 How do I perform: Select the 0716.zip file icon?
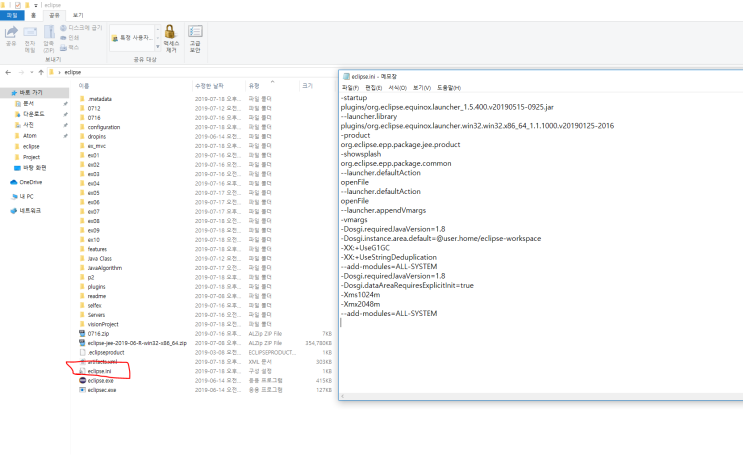(82, 334)
